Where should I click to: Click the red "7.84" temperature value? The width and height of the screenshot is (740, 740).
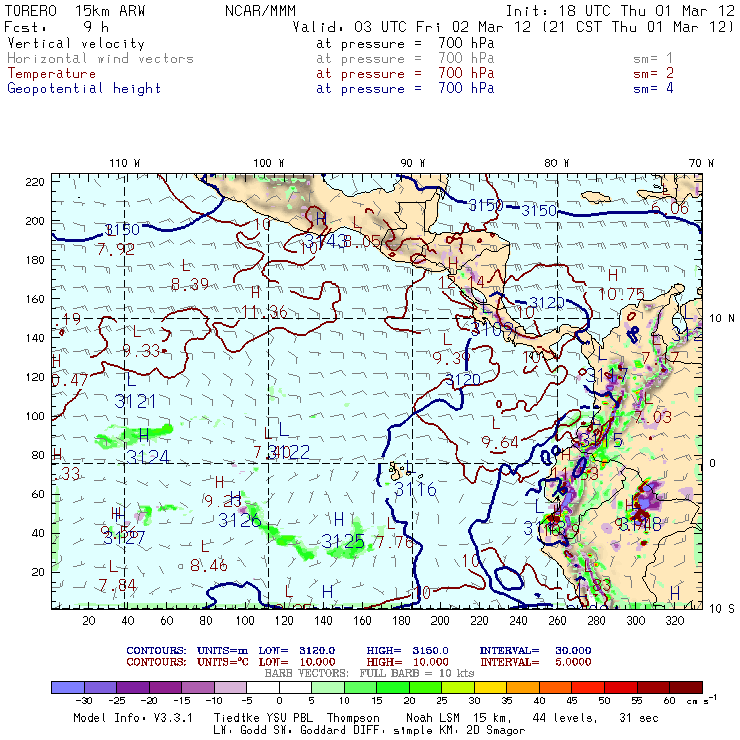click(118, 586)
